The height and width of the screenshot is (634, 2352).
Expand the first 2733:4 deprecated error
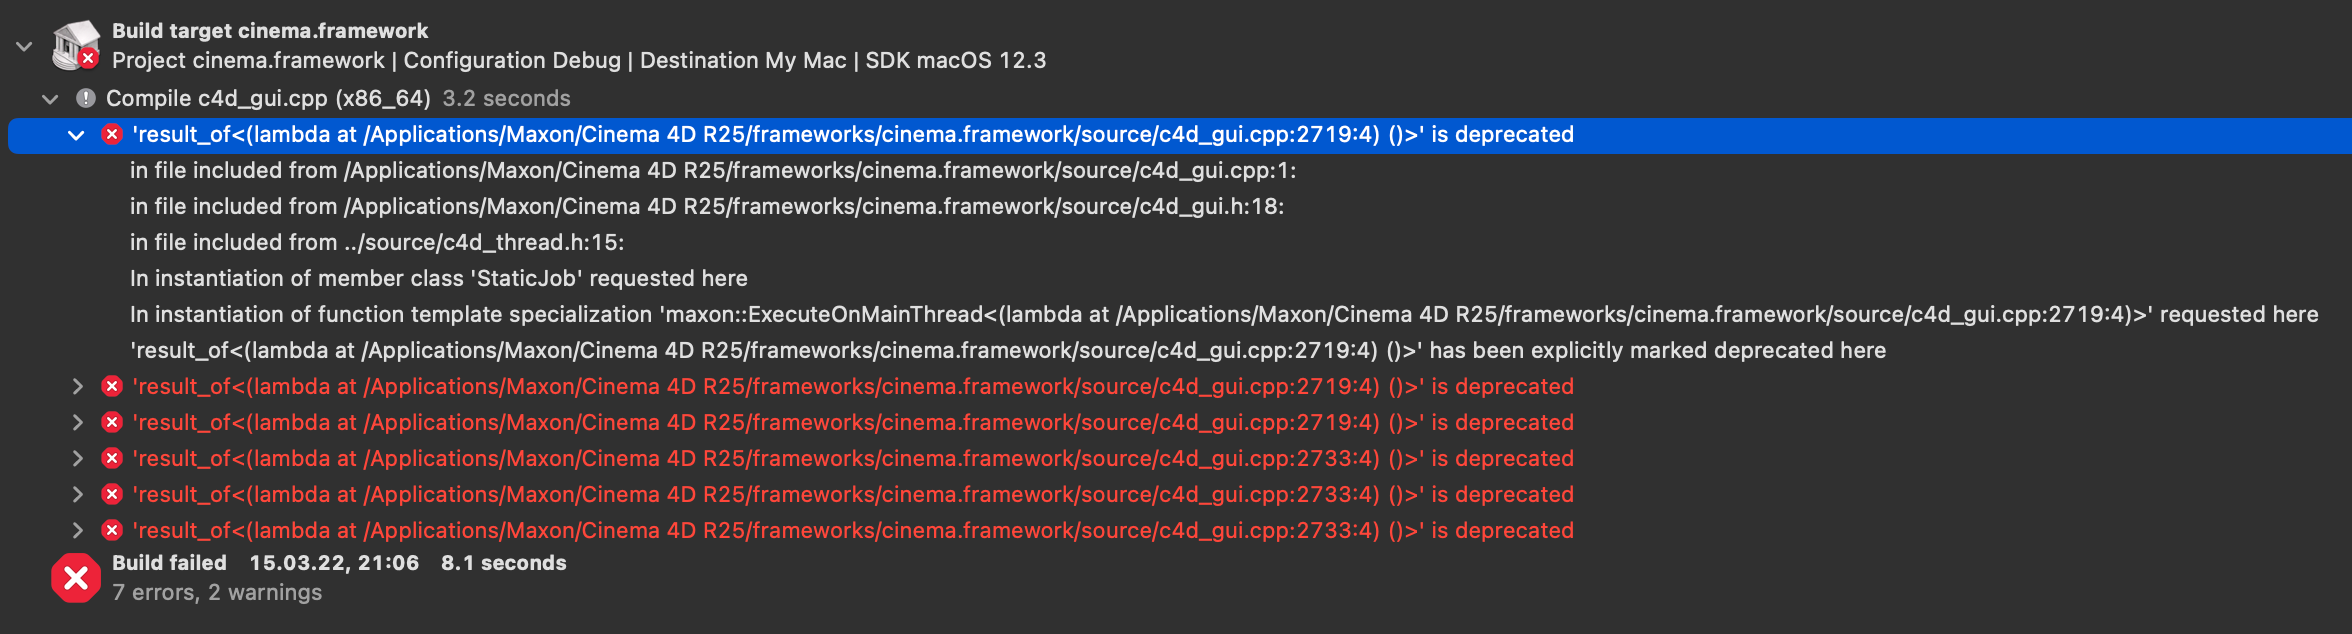[x=76, y=458]
